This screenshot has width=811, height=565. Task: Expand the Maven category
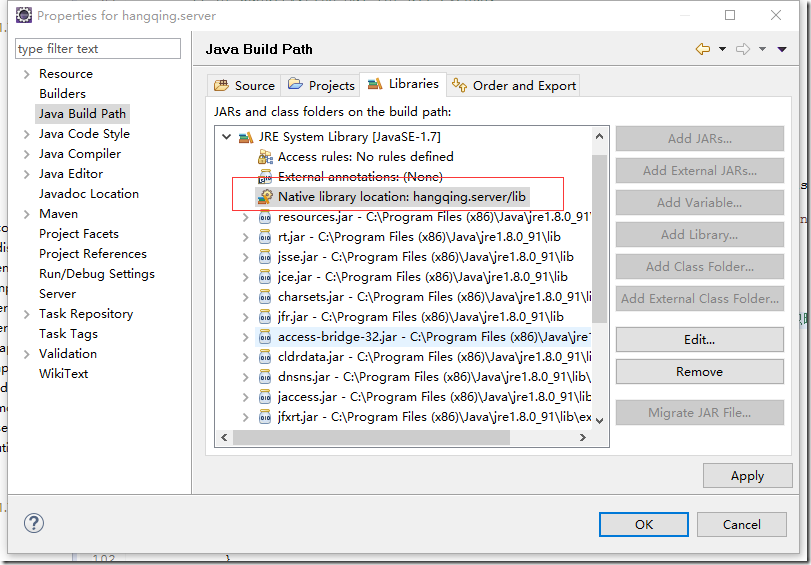[x=26, y=214]
